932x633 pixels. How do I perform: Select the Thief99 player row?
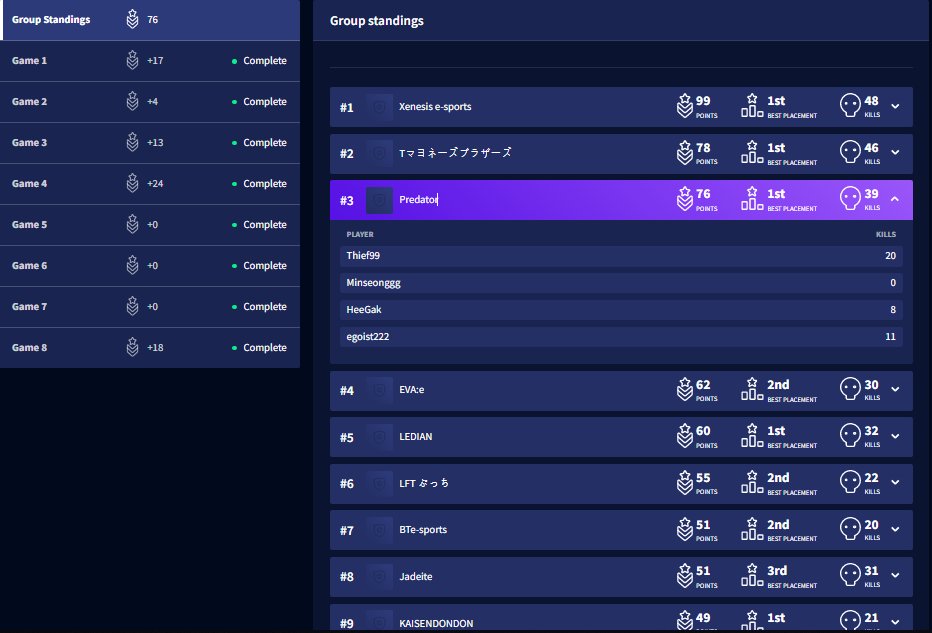click(x=621, y=256)
